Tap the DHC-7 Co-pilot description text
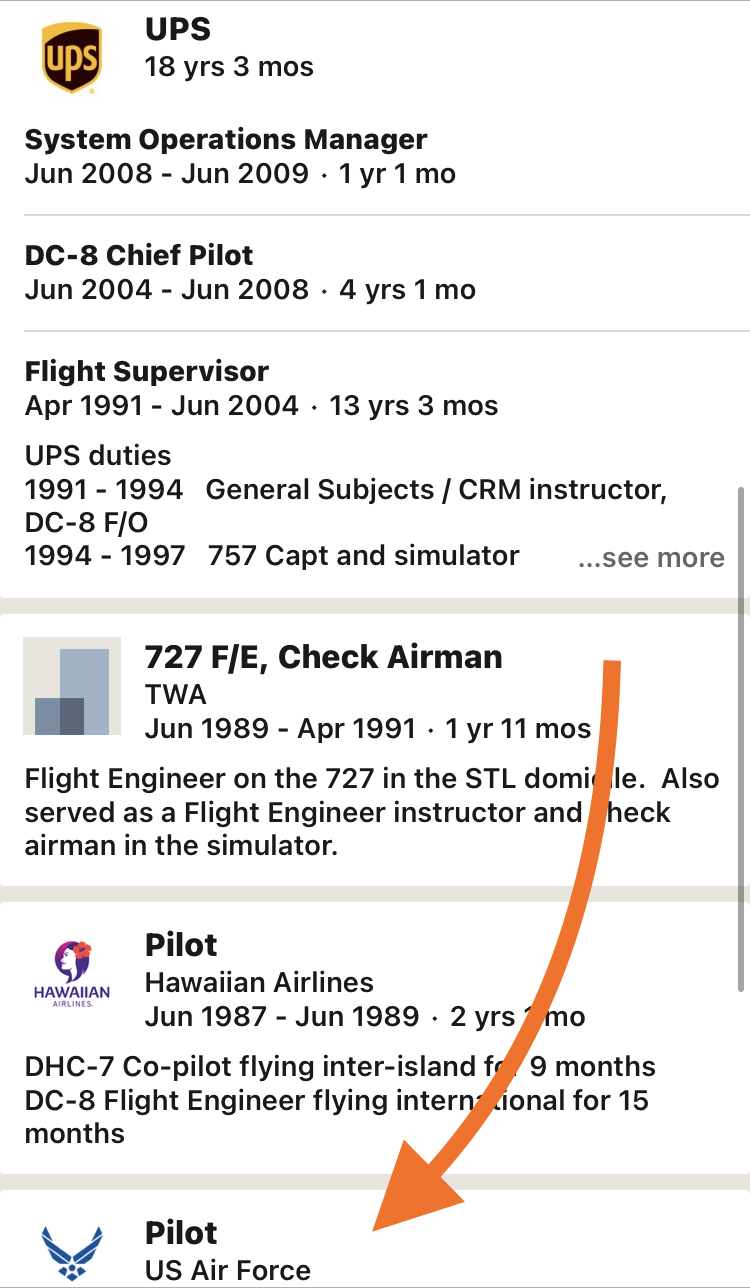 coord(340,1100)
